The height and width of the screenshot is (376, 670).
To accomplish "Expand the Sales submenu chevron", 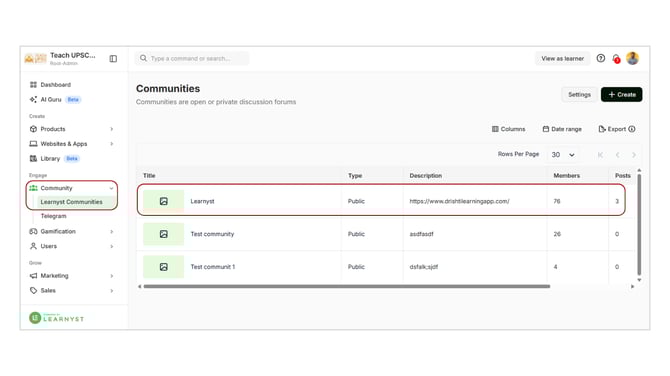I will pos(112,291).
